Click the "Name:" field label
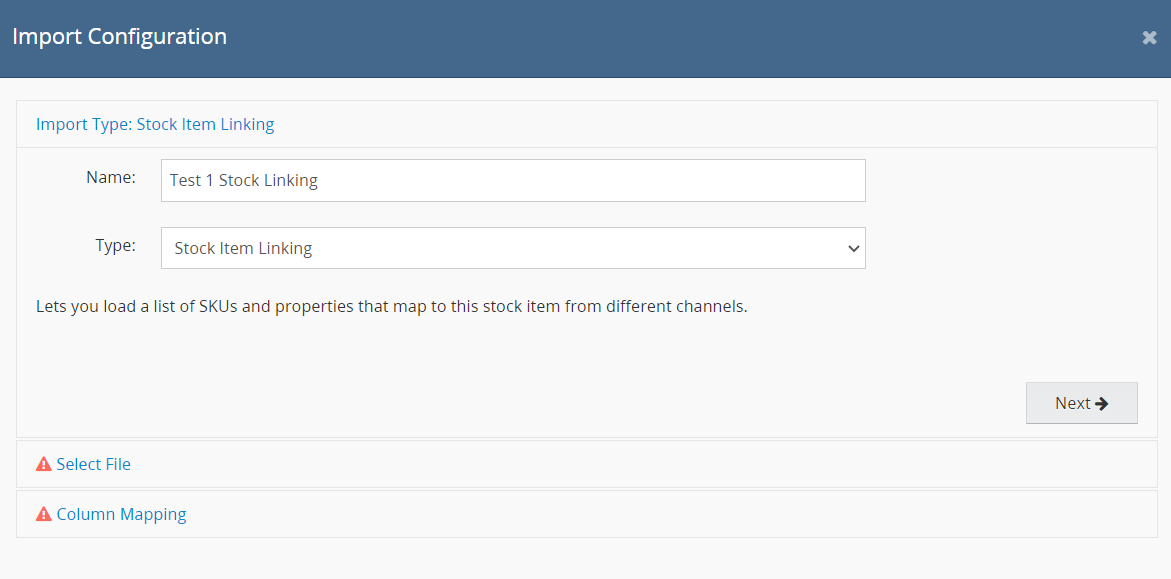 coord(110,177)
